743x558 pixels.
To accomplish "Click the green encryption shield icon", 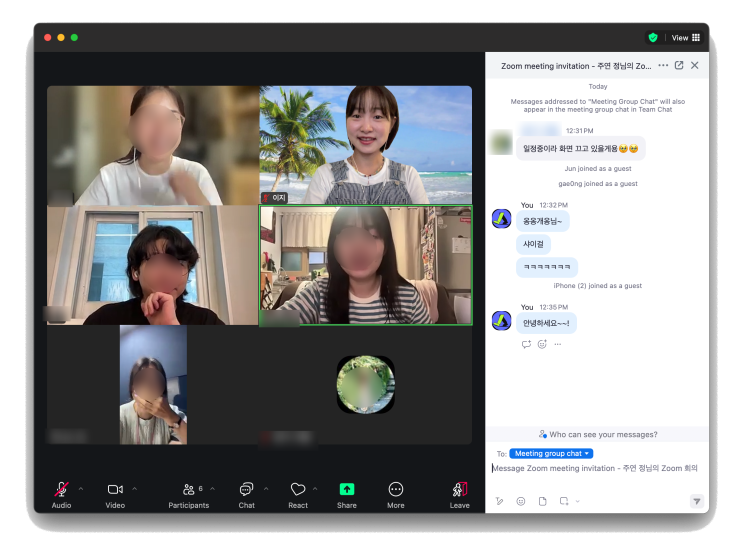I will [653, 38].
